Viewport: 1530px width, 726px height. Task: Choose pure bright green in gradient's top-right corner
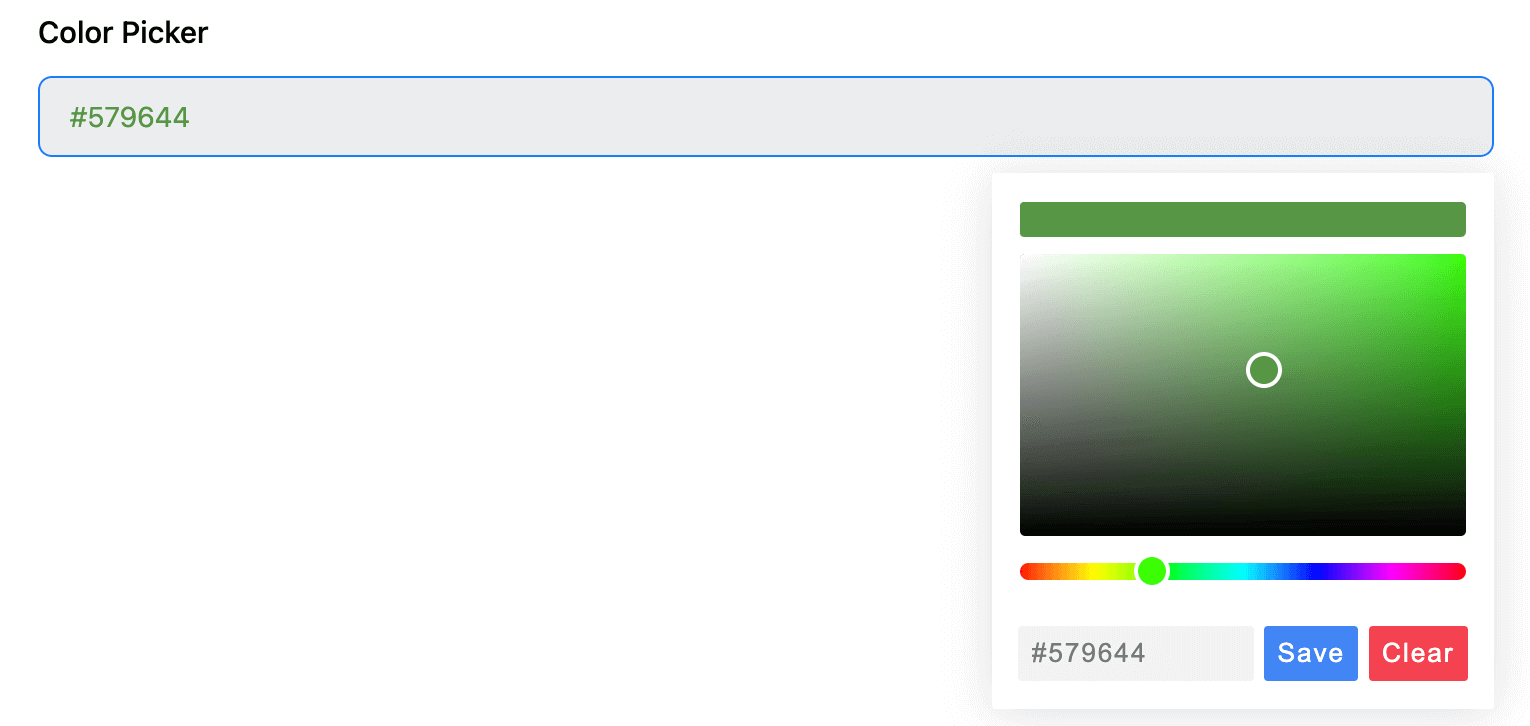pos(1462,258)
